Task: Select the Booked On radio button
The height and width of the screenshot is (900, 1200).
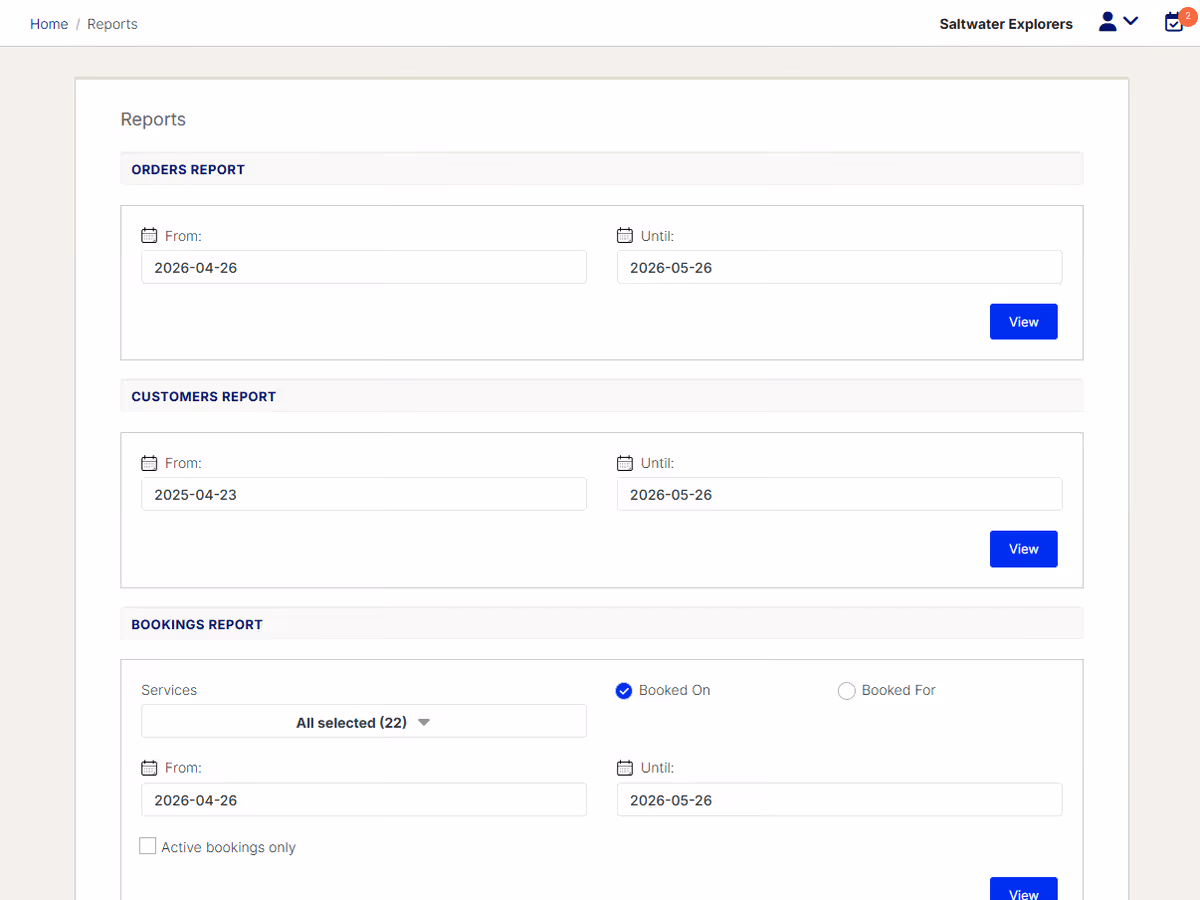Action: coord(624,691)
